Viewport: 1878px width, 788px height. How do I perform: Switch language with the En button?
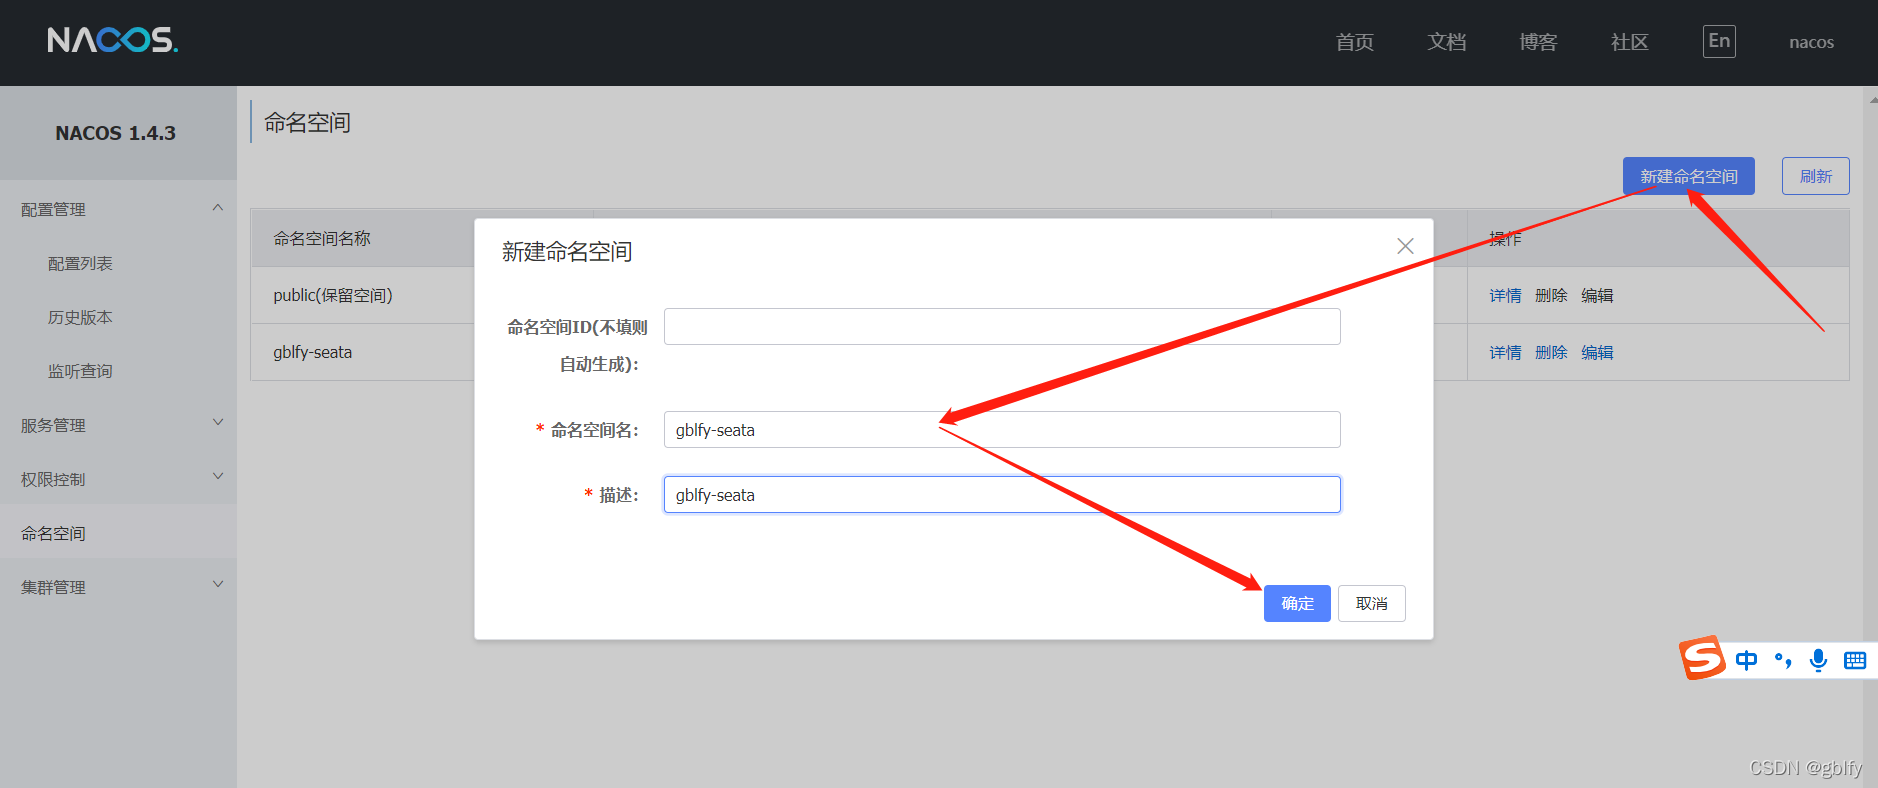tap(1719, 41)
